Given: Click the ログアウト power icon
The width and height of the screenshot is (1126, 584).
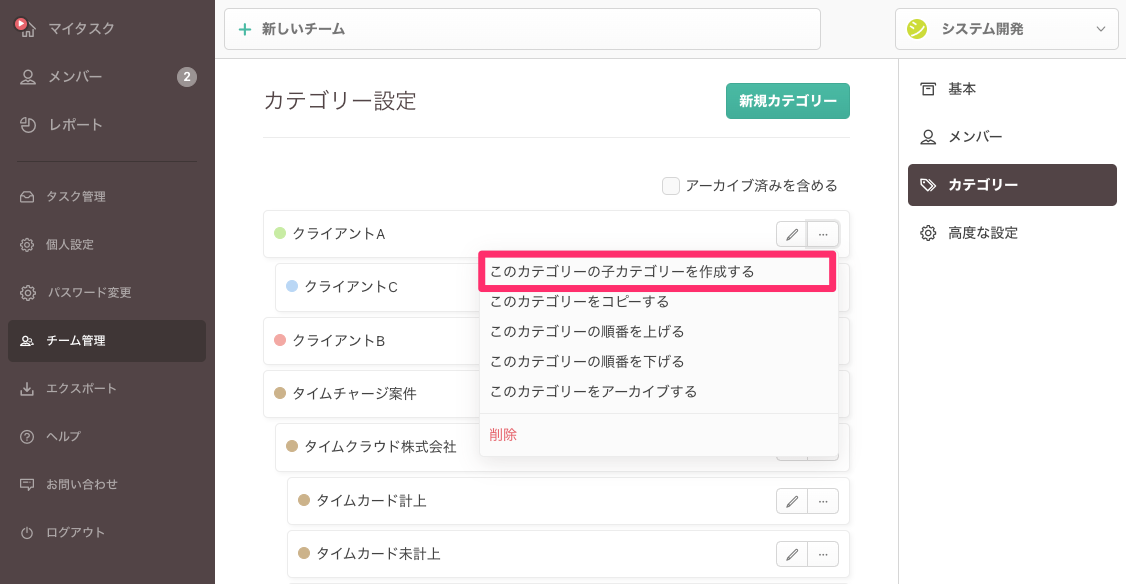Looking at the screenshot, I should click(27, 533).
